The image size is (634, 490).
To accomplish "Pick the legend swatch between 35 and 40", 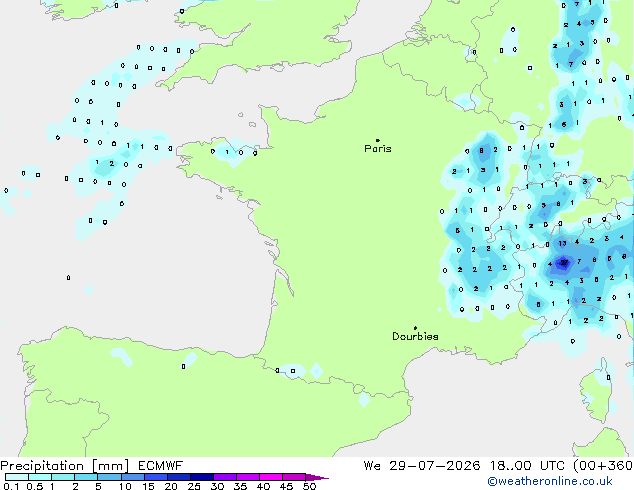I will [248, 477].
